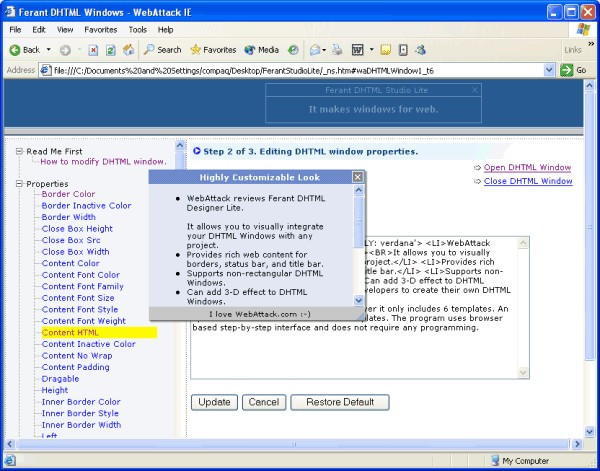Open the dropdown beside the Word icon
This screenshot has height=471, width=600.
[x=371, y=50]
